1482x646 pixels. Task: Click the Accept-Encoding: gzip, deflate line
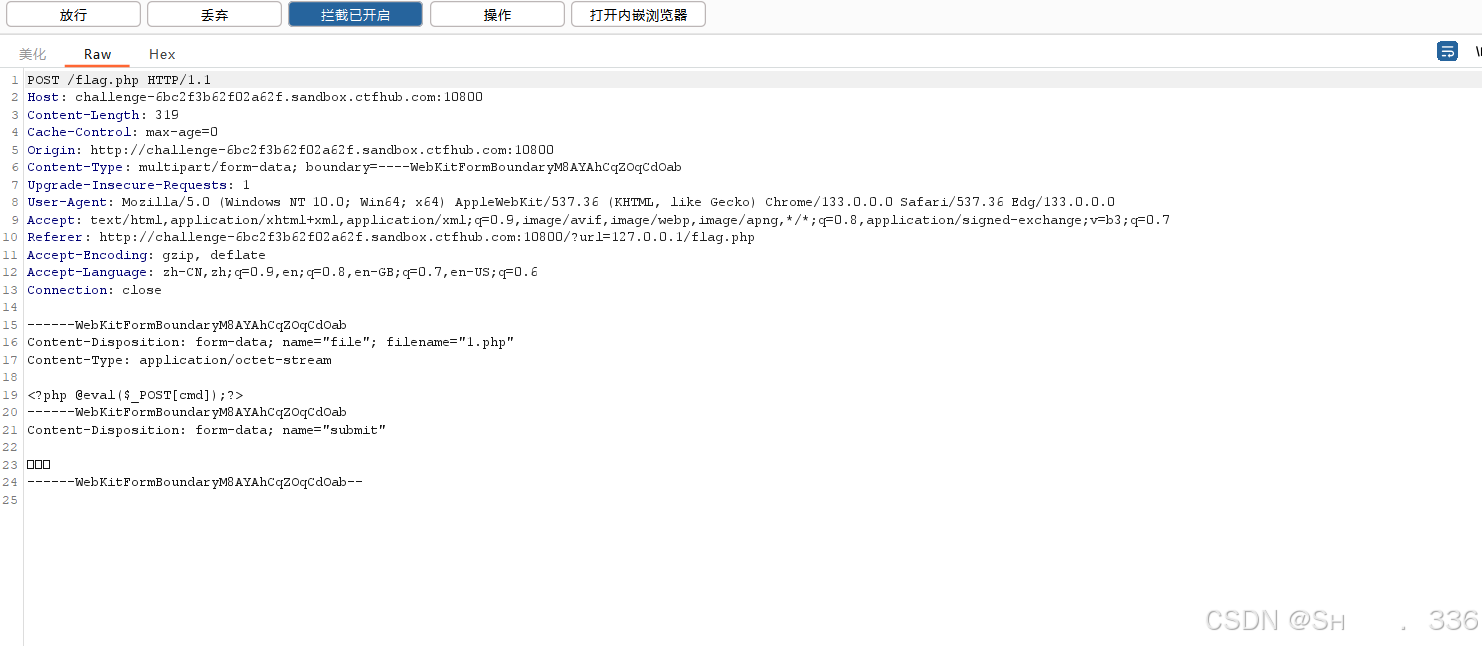(146, 255)
